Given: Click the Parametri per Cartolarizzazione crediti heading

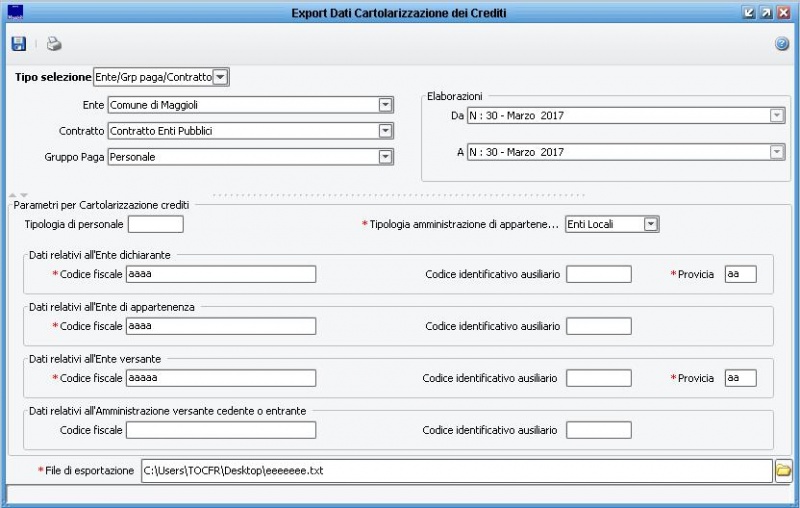Looking at the screenshot, I should click(x=101, y=205).
